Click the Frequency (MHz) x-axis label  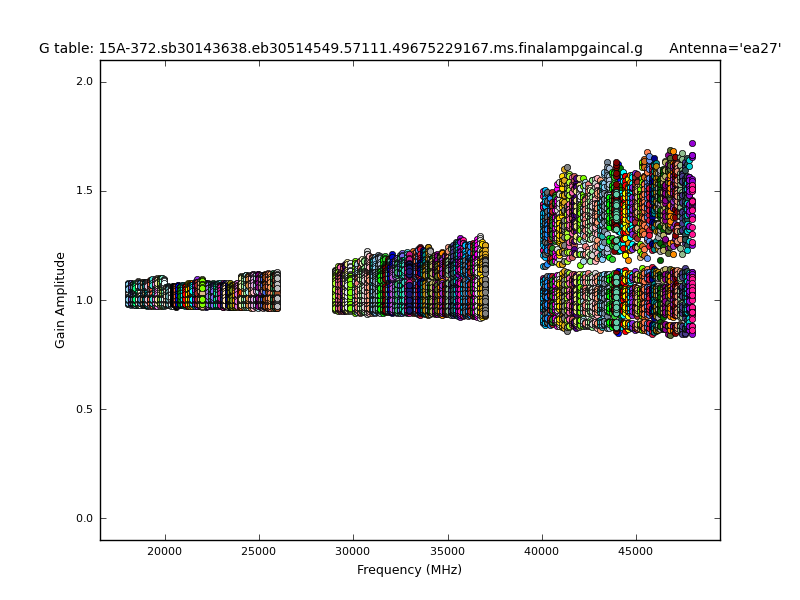click(x=409, y=570)
